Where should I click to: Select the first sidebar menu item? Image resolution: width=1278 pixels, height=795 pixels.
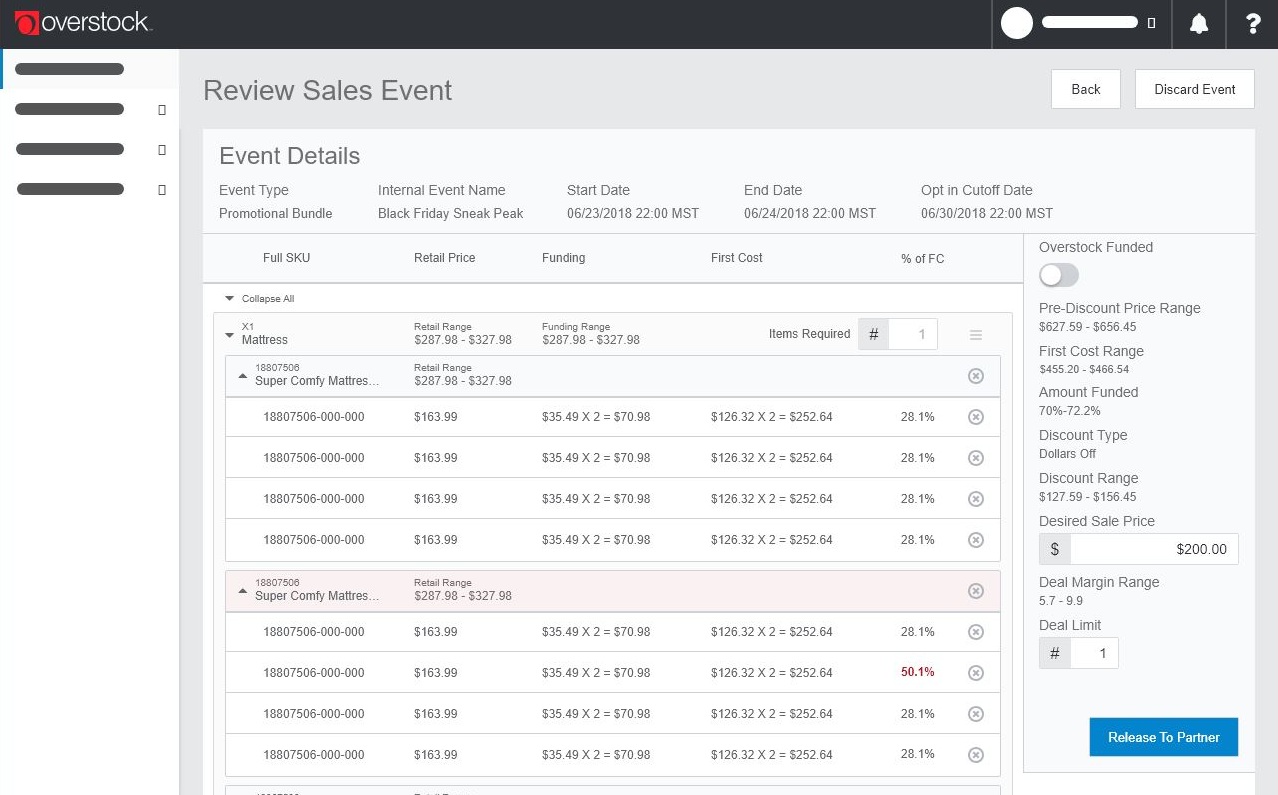coord(70,70)
